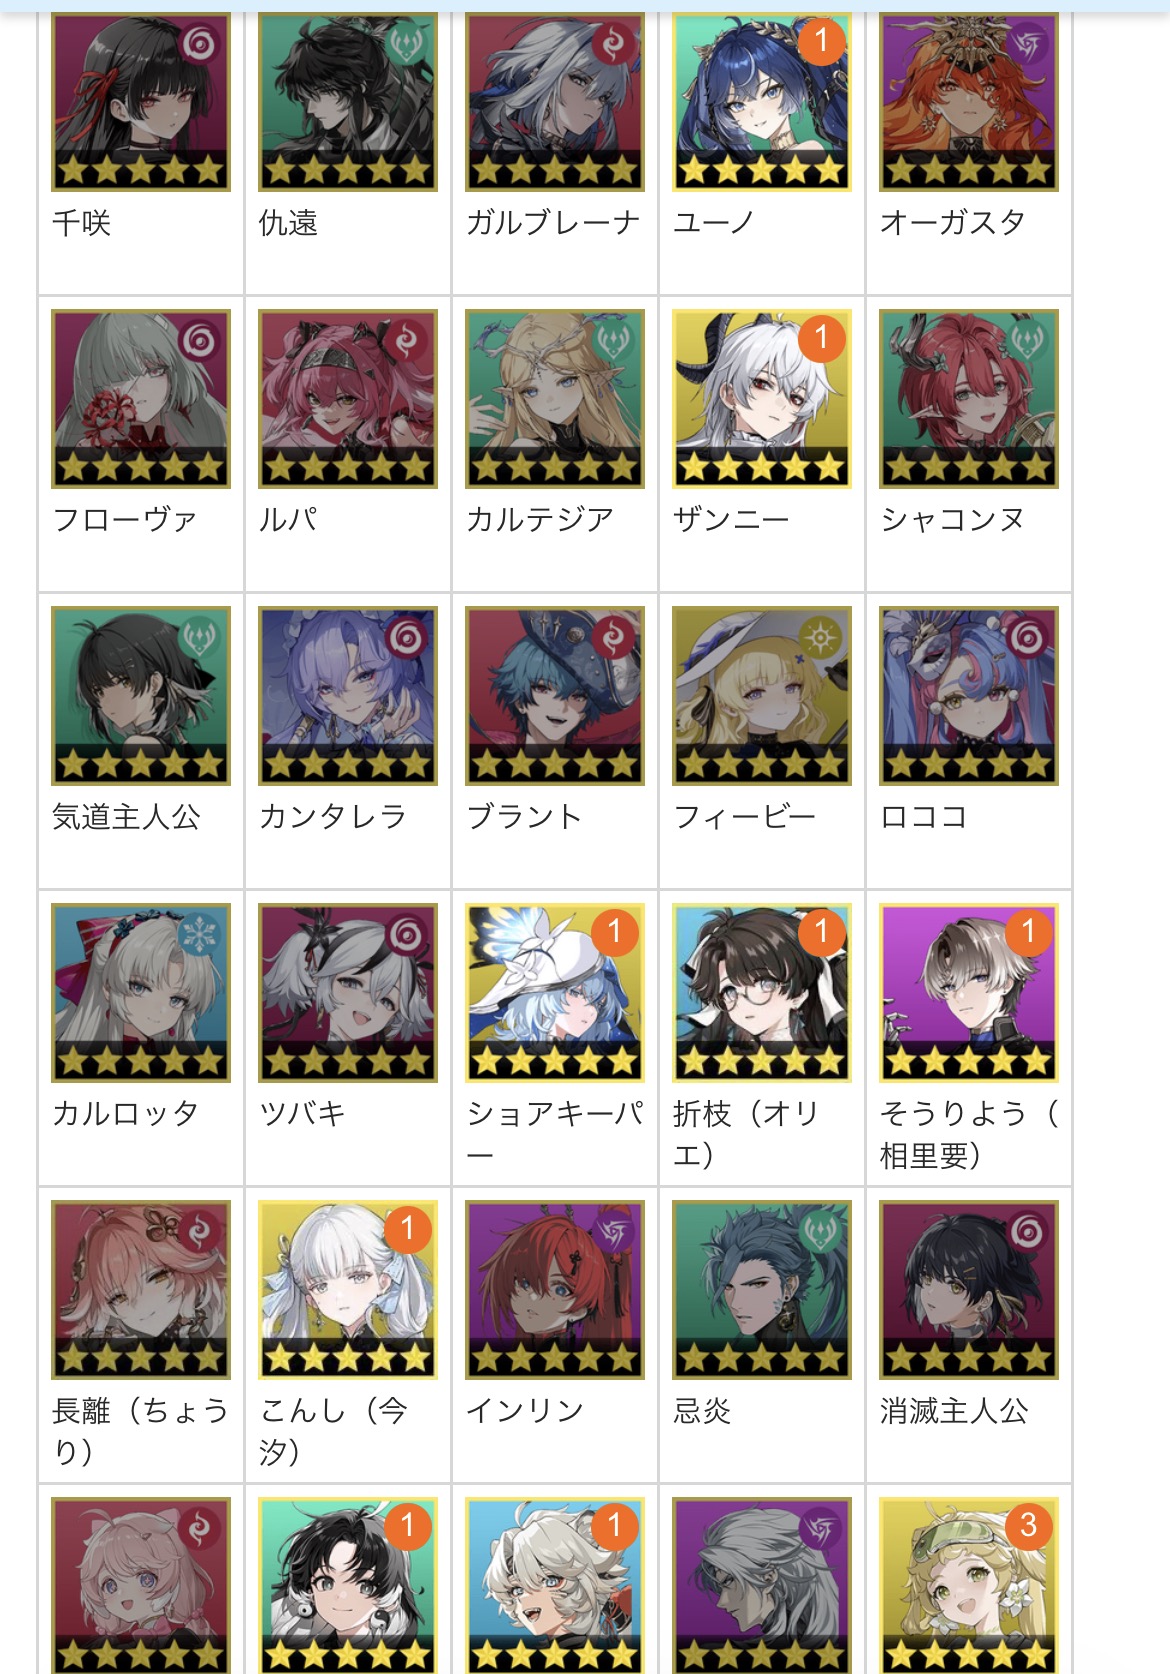Select the 千咲 character portrait

(x=141, y=101)
